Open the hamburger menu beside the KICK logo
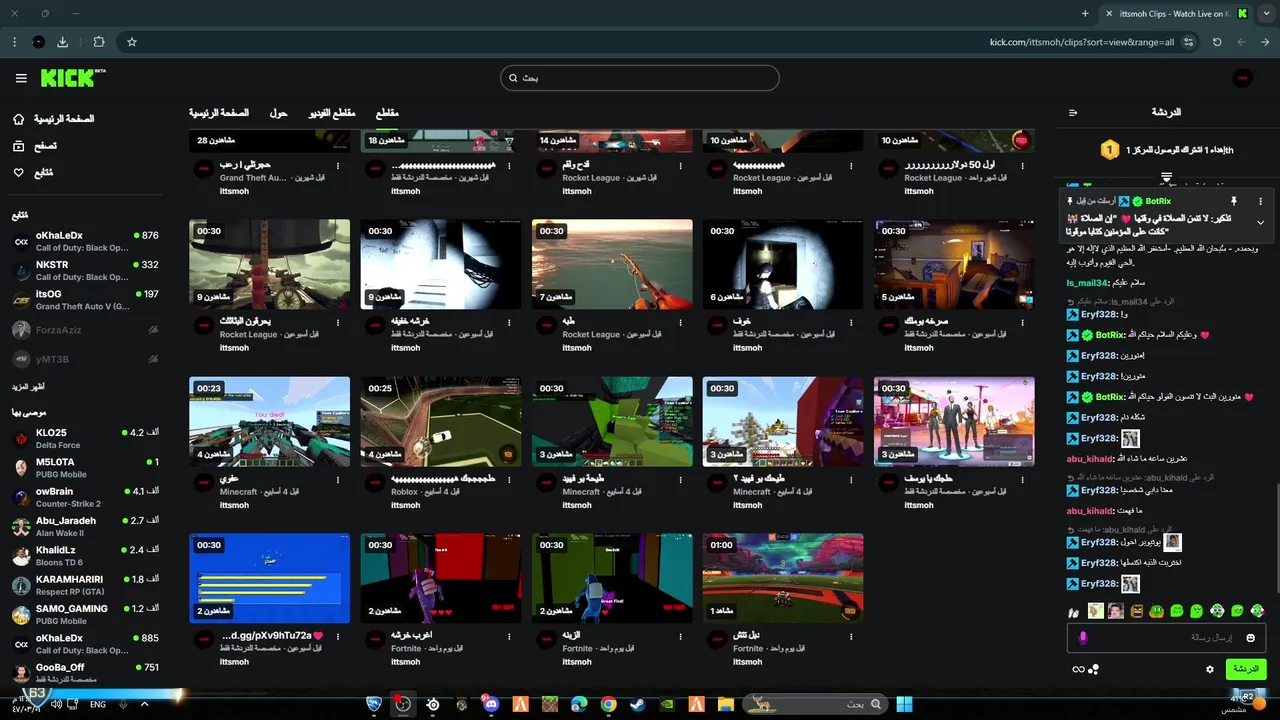Viewport: 1280px width, 720px height. click(21, 78)
